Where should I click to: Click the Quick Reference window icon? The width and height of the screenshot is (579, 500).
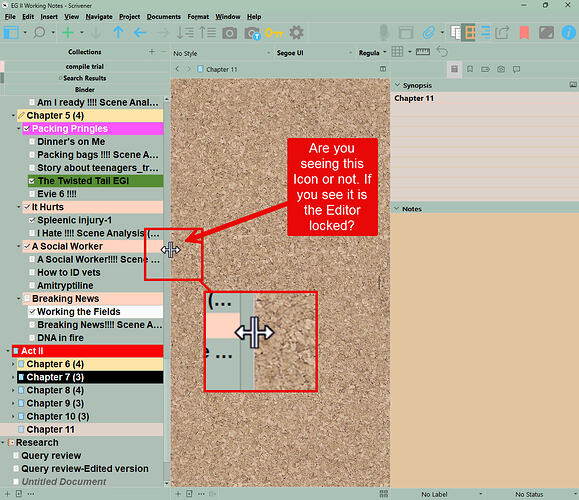[x=406, y=33]
